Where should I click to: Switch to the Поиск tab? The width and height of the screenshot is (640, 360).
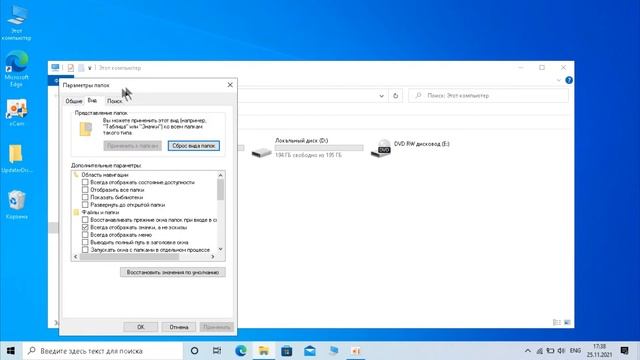coord(114,101)
